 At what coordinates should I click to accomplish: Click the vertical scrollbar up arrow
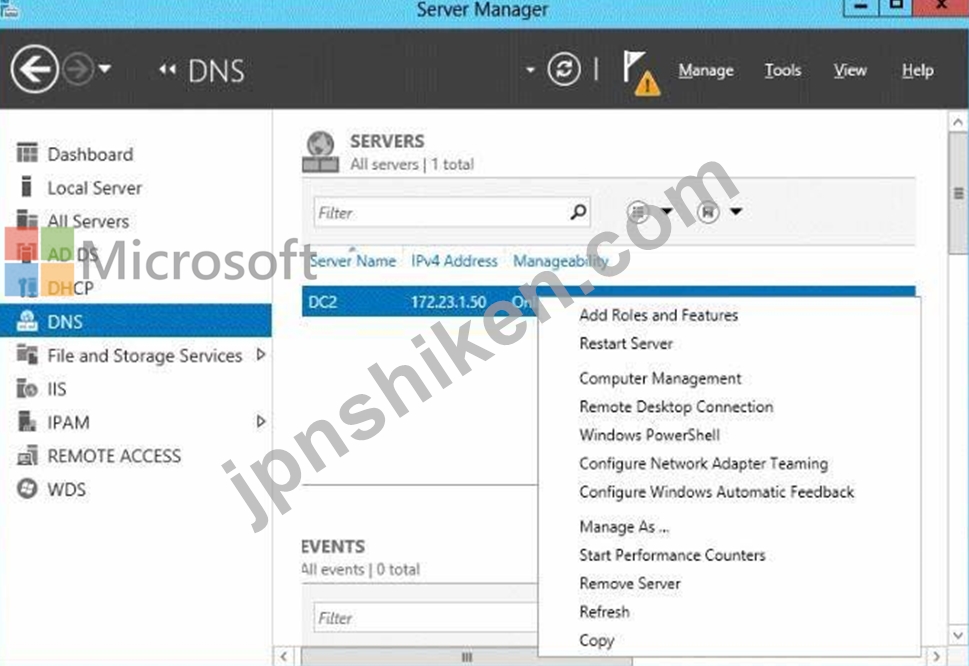(x=958, y=122)
